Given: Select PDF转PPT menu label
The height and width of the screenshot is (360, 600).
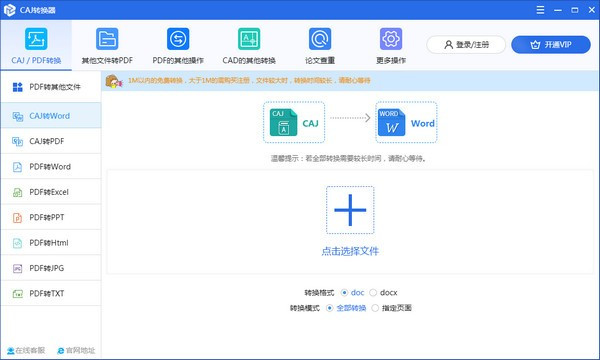Looking at the screenshot, I should [47, 217].
